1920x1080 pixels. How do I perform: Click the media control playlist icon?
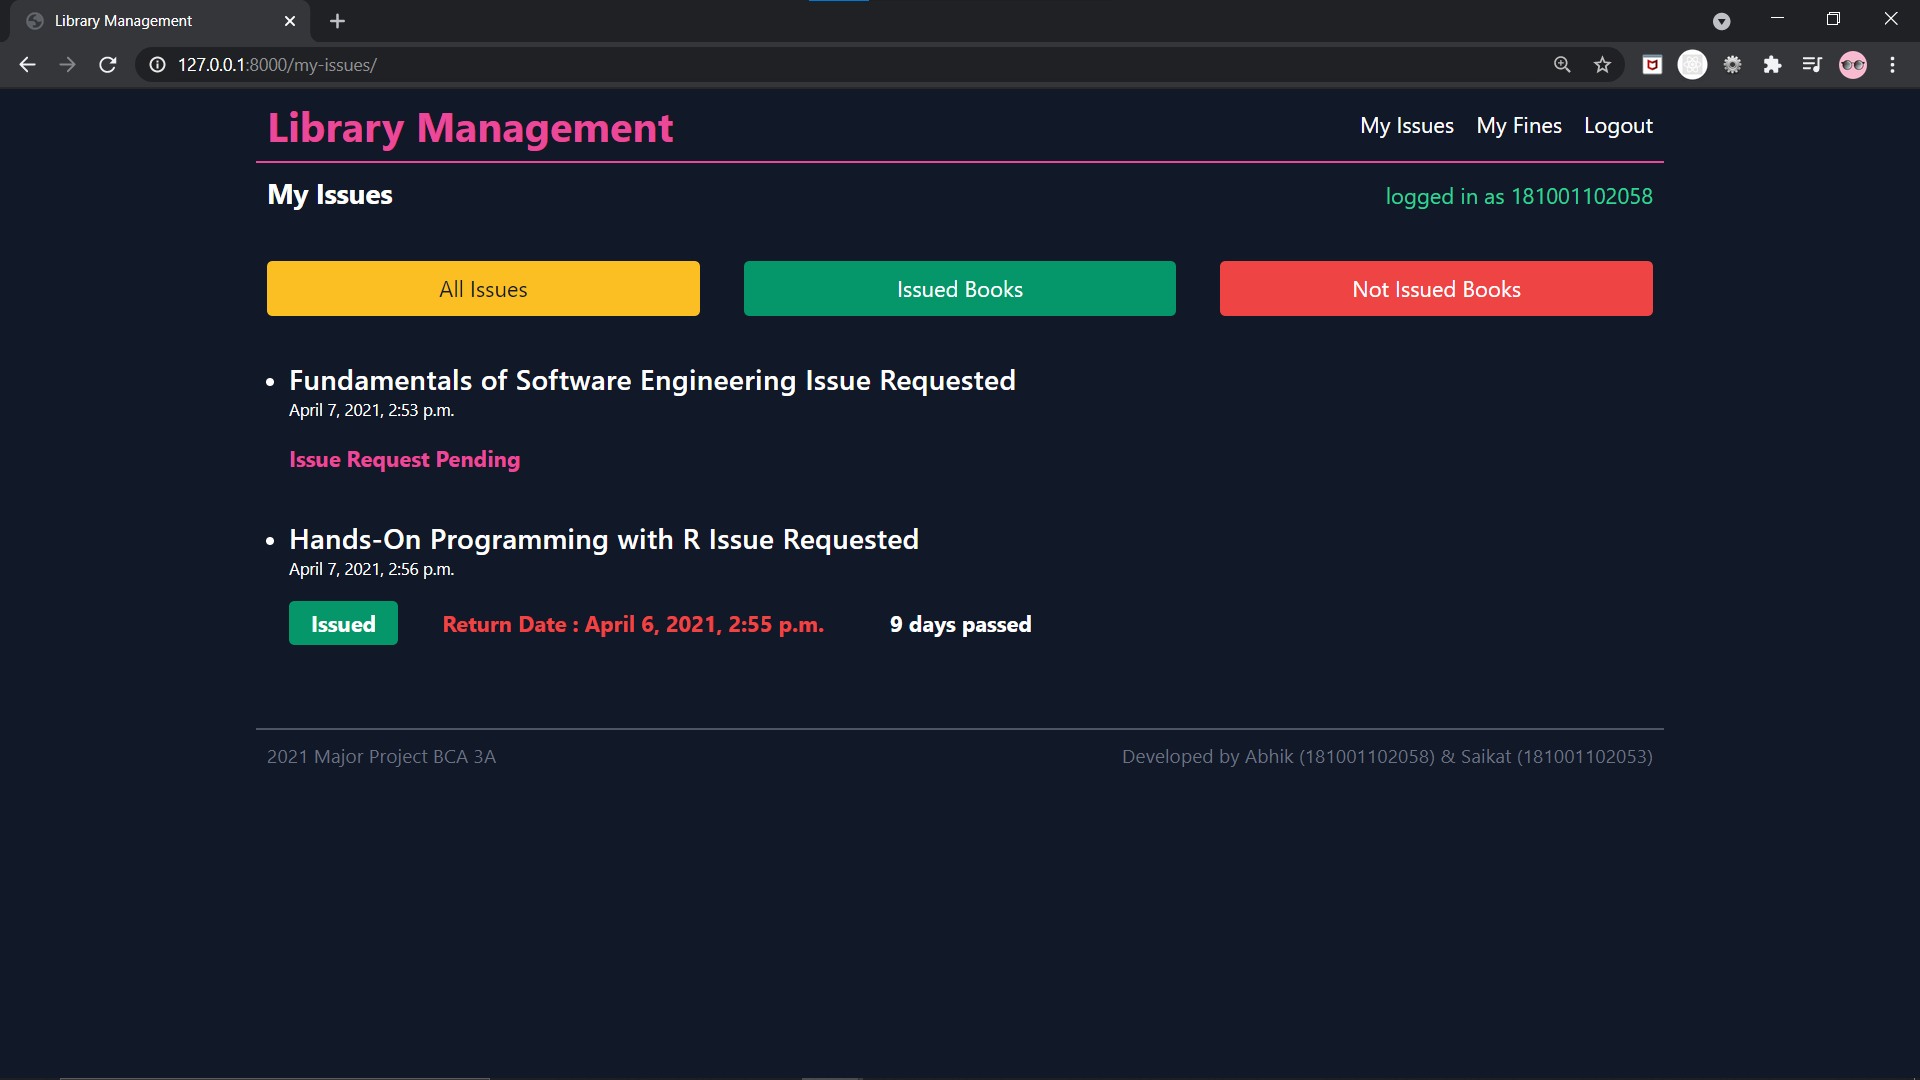pos(1812,65)
